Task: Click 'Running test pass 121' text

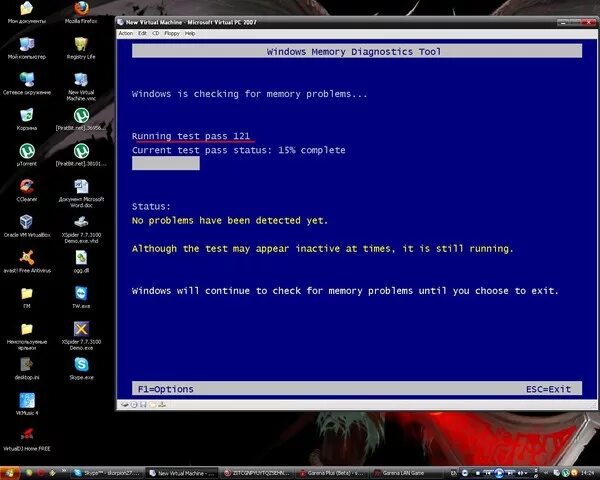Action: click(191, 136)
